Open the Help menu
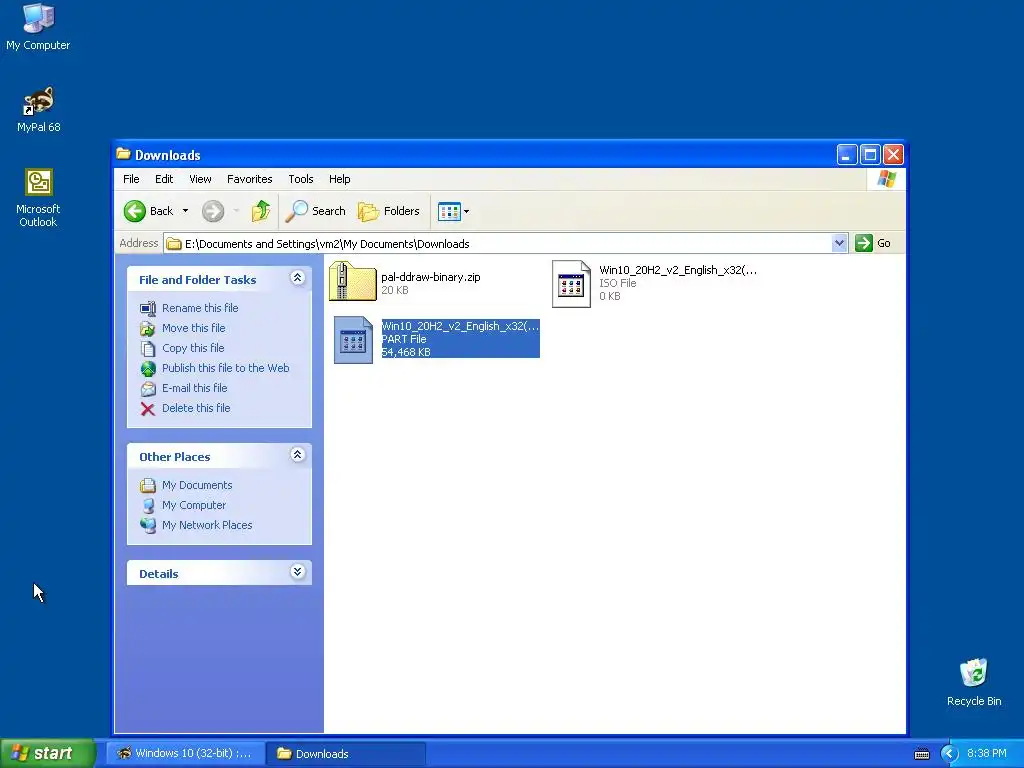 [339, 179]
